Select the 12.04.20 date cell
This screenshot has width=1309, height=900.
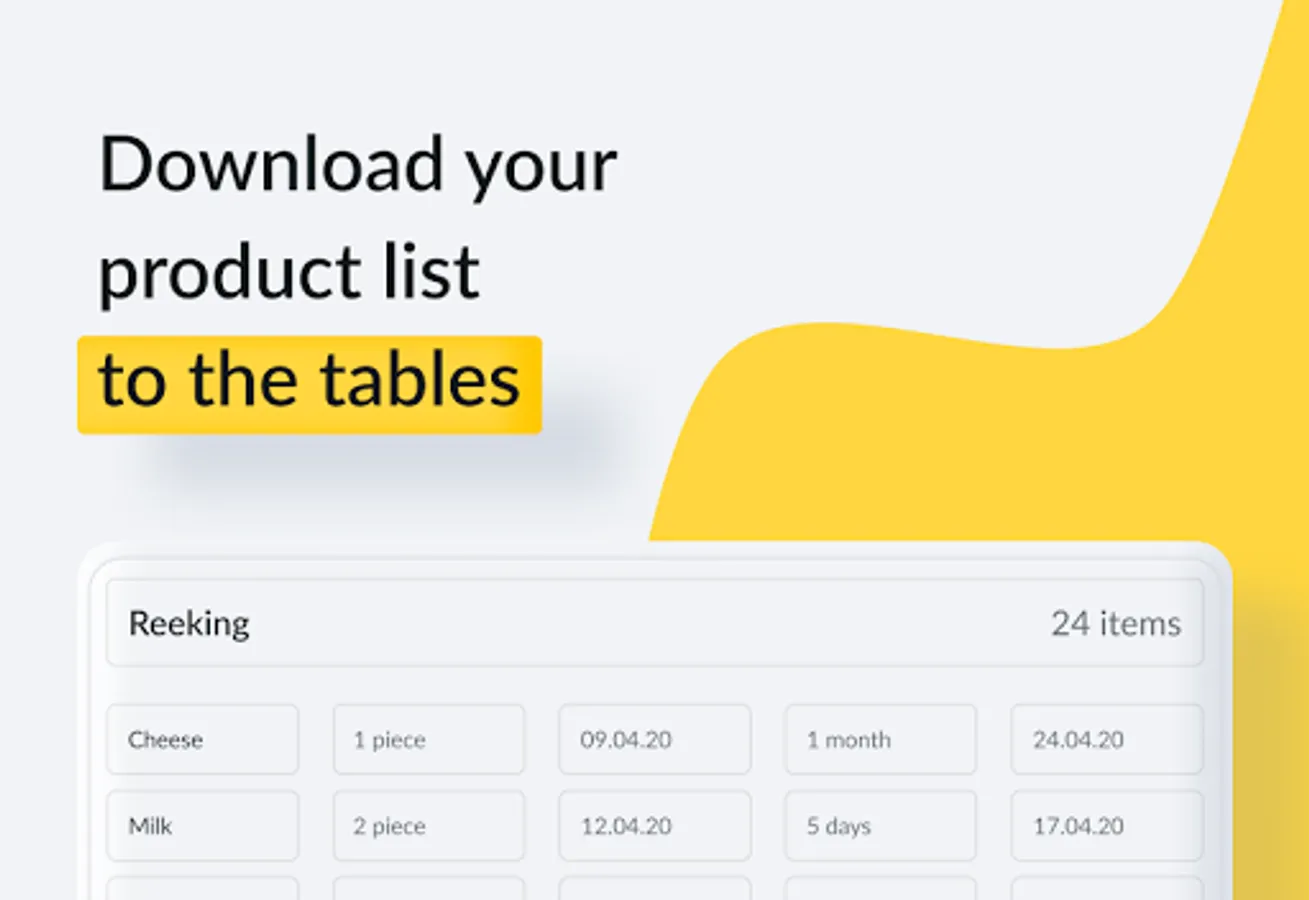[x=655, y=826]
